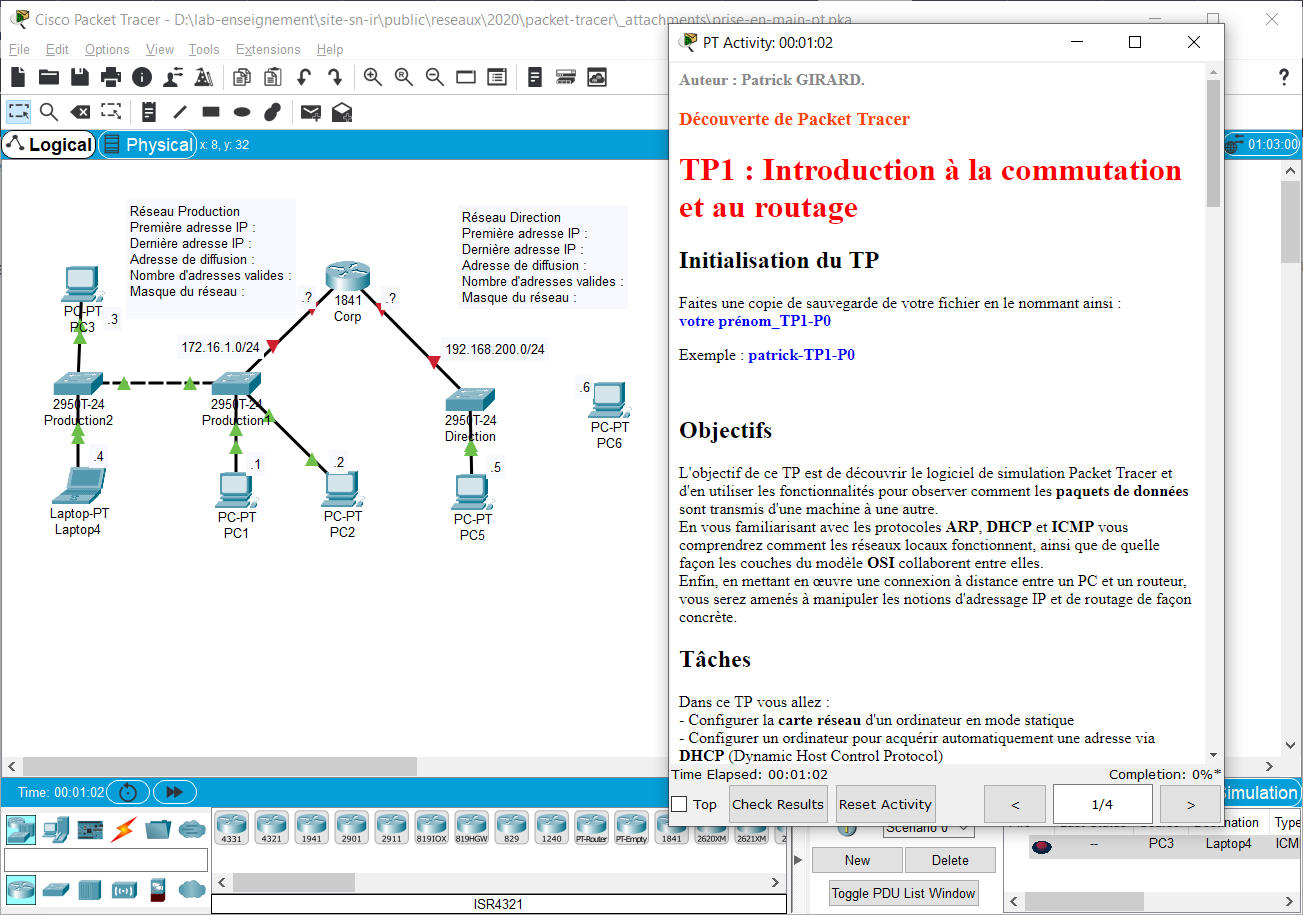
Task: Select the End Devices category
Action: point(54,829)
